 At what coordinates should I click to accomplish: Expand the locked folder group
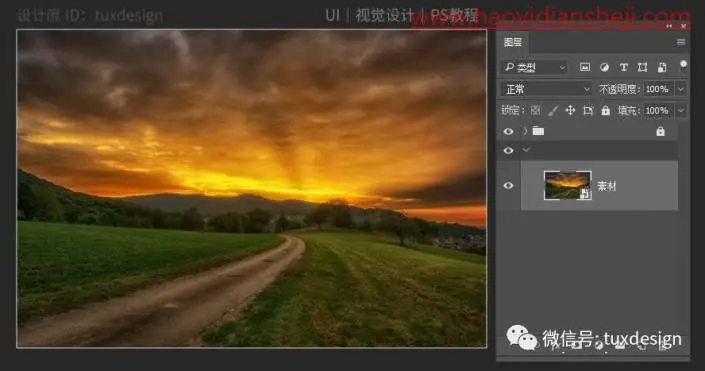525,131
